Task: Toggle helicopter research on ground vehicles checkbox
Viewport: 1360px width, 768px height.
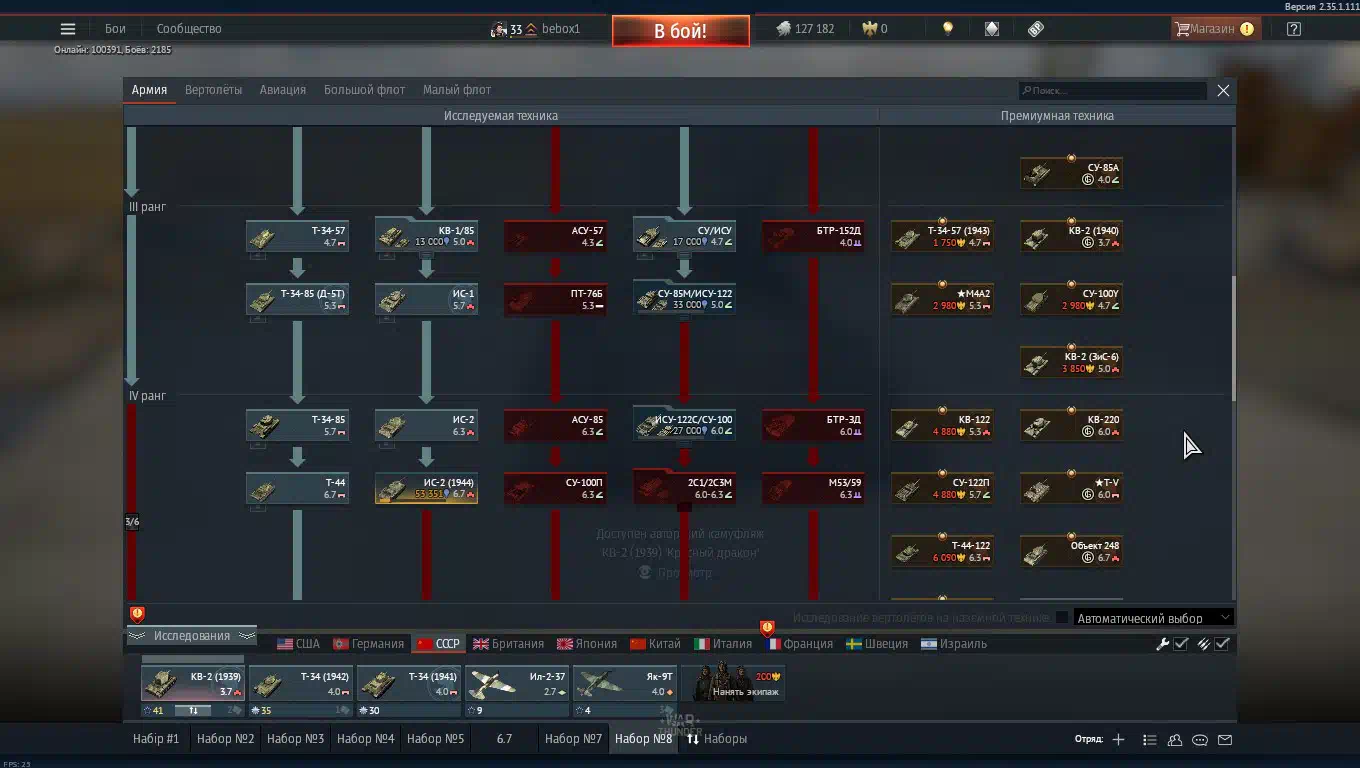Action: [1062, 618]
